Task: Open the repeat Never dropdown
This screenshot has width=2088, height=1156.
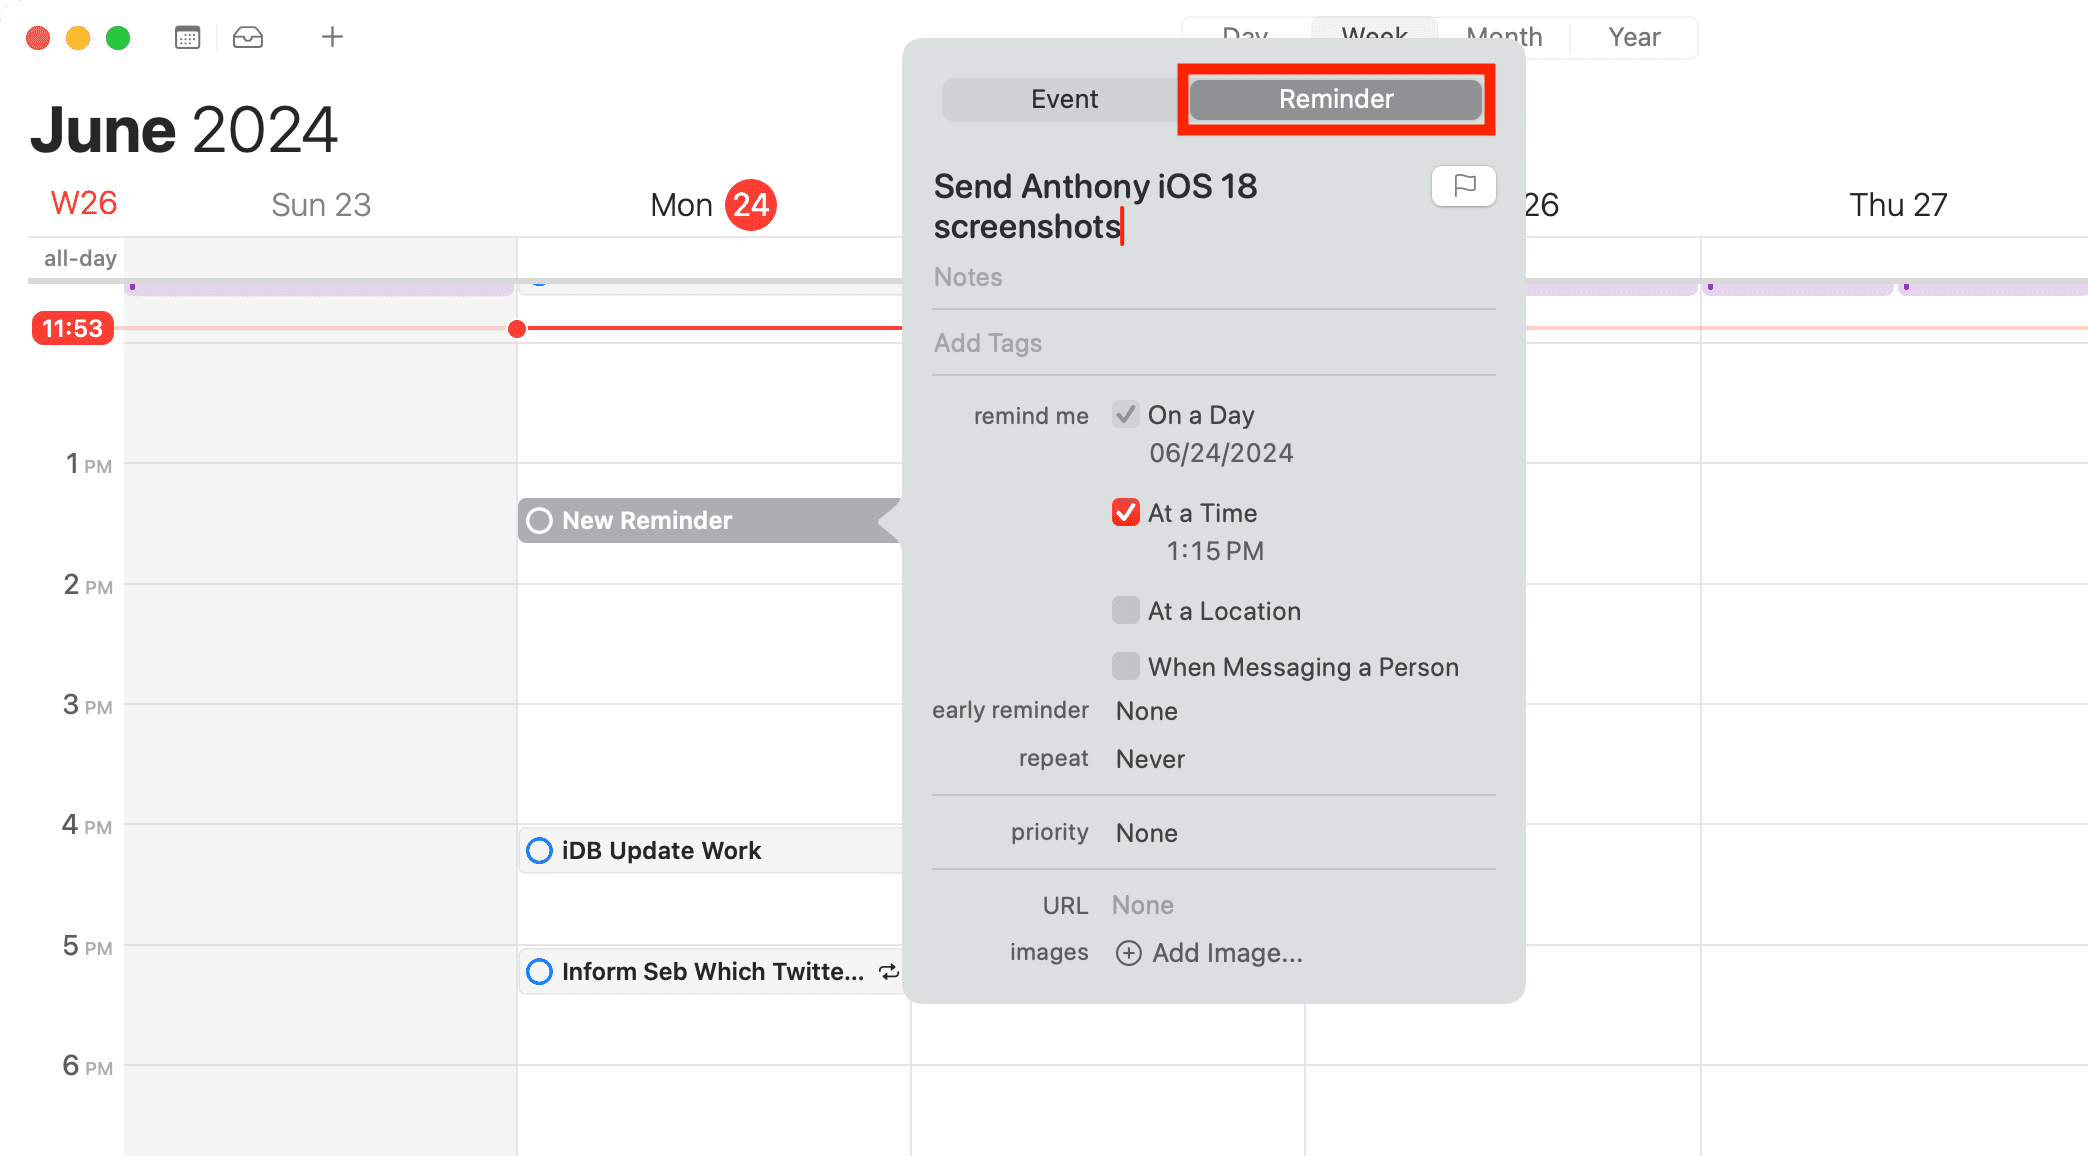Action: [1150, 759]
